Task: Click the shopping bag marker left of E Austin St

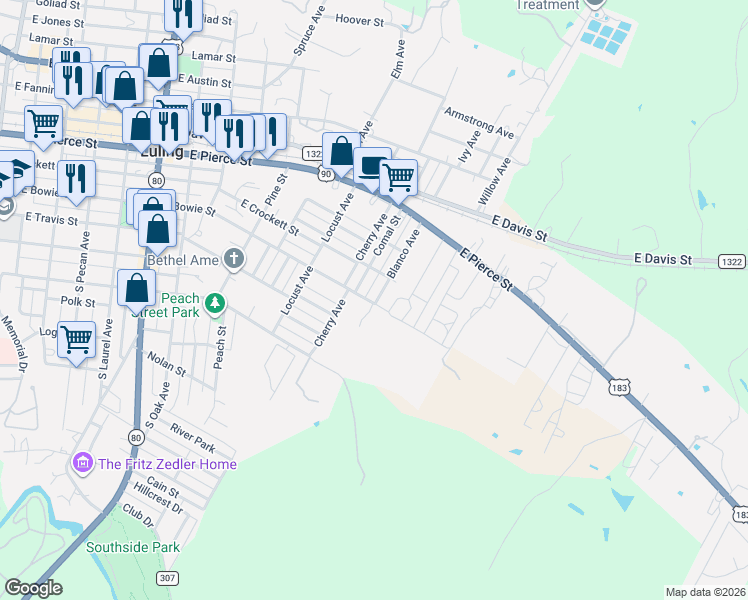Action: (x=125, y=86)
